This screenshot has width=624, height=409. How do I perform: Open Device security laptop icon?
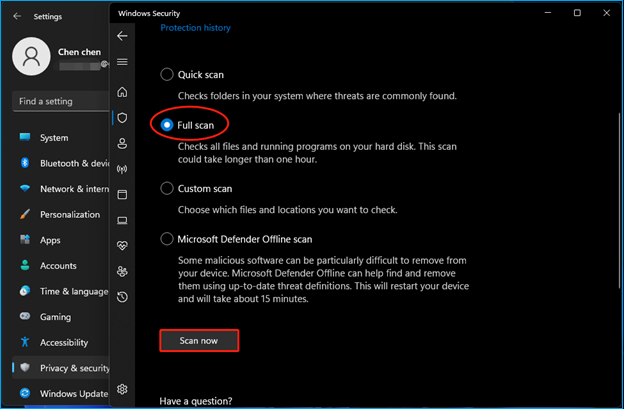click(x=122, y=220)
